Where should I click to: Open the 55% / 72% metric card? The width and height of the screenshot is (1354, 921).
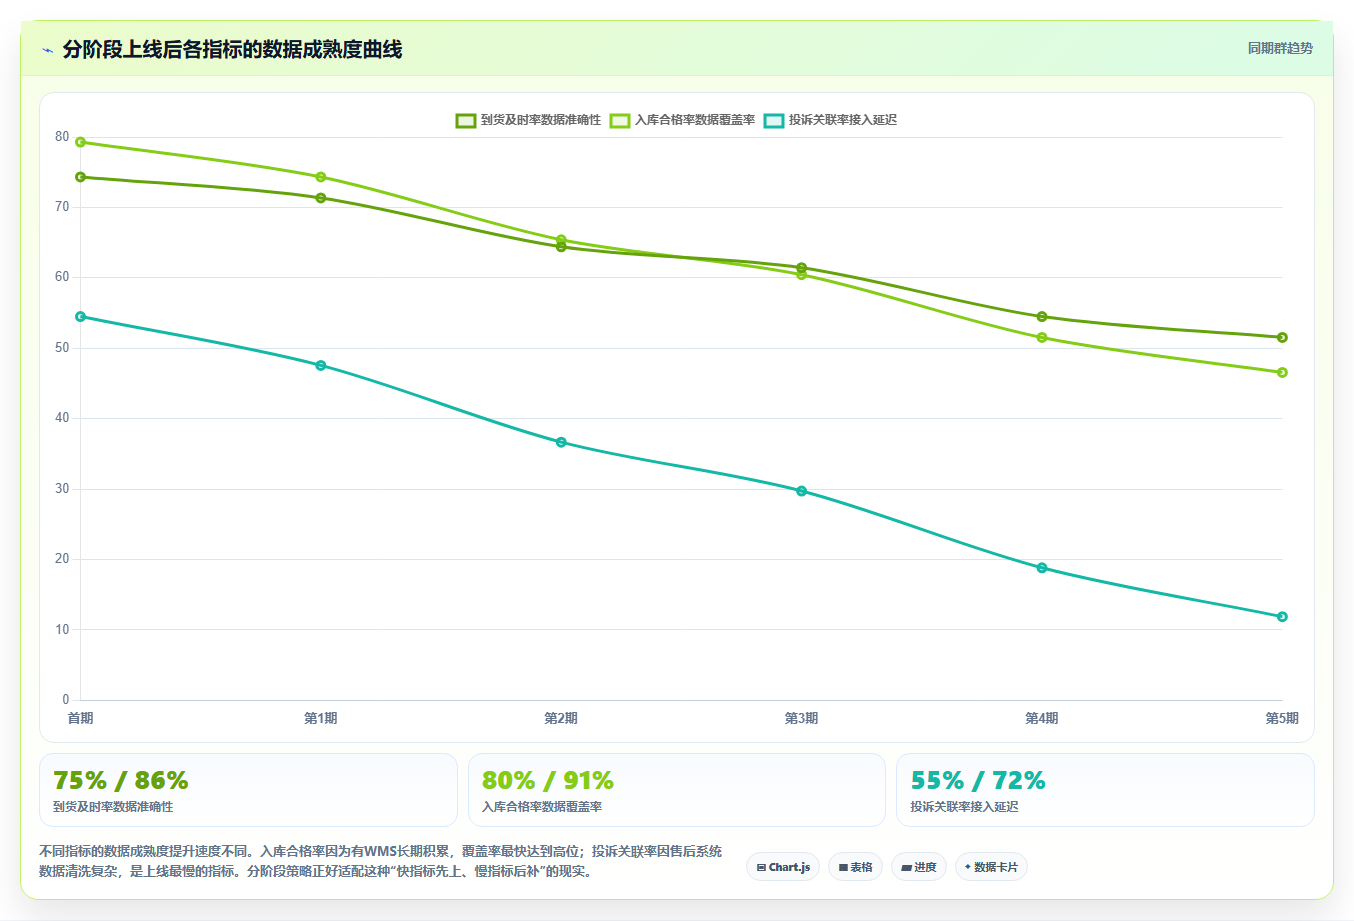(x=1105, y=790)
